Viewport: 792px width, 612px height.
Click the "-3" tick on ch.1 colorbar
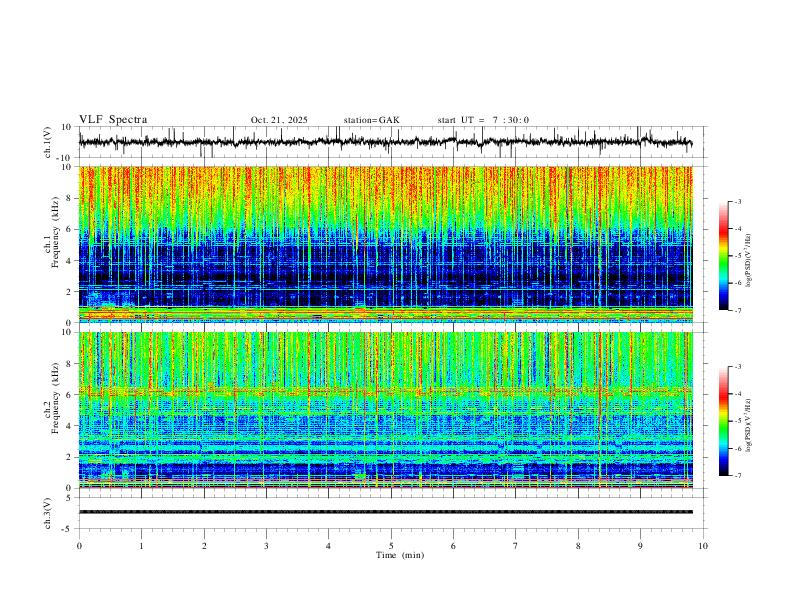737,201
